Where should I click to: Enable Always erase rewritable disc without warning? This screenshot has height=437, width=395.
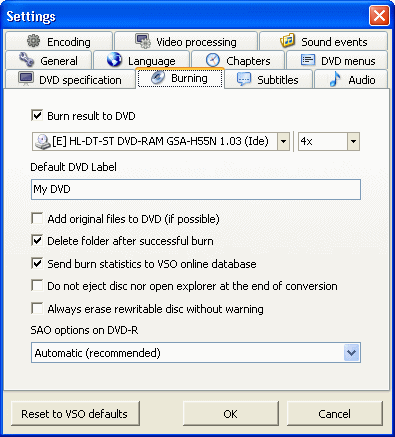pyautogui.click(x=37, y=308)
